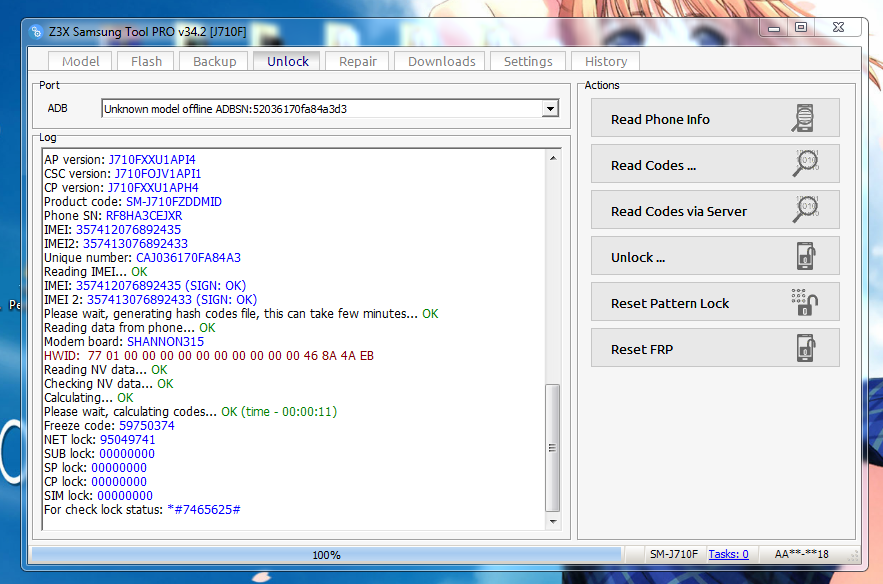Click the Unique number CAJ036170FA84A3 line
The image size is (883, 584).
[142, 258]
